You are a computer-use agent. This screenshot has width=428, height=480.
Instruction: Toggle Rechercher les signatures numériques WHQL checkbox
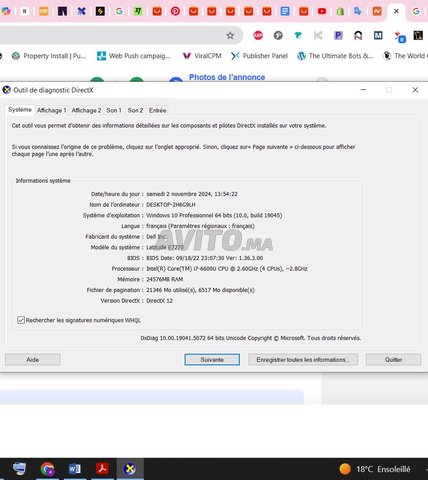click(x=21, y=320)
